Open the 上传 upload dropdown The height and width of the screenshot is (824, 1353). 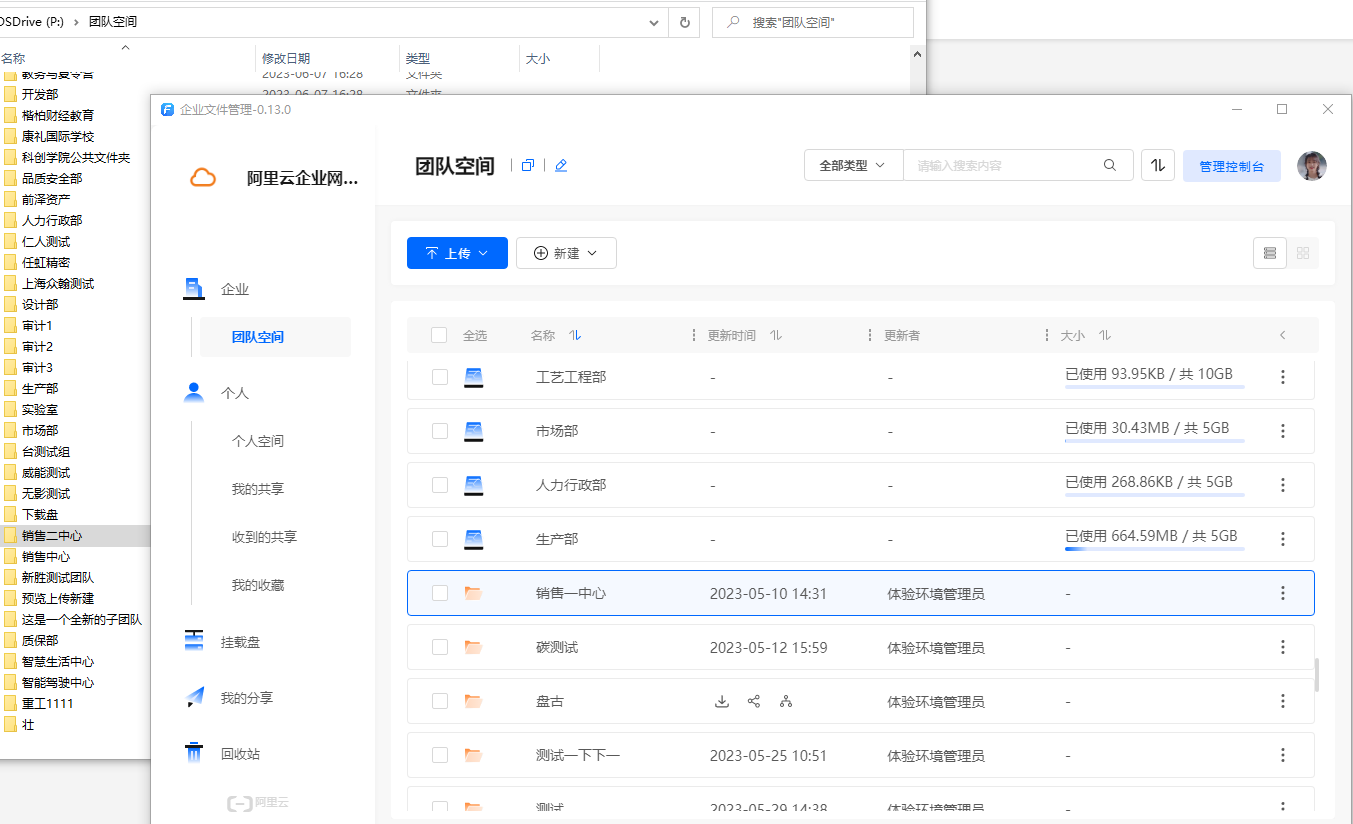[x=457, y=253]
